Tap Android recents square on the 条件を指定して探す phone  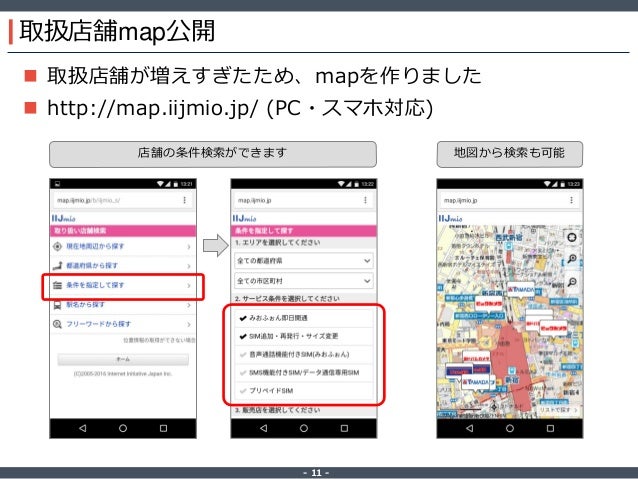344,428
